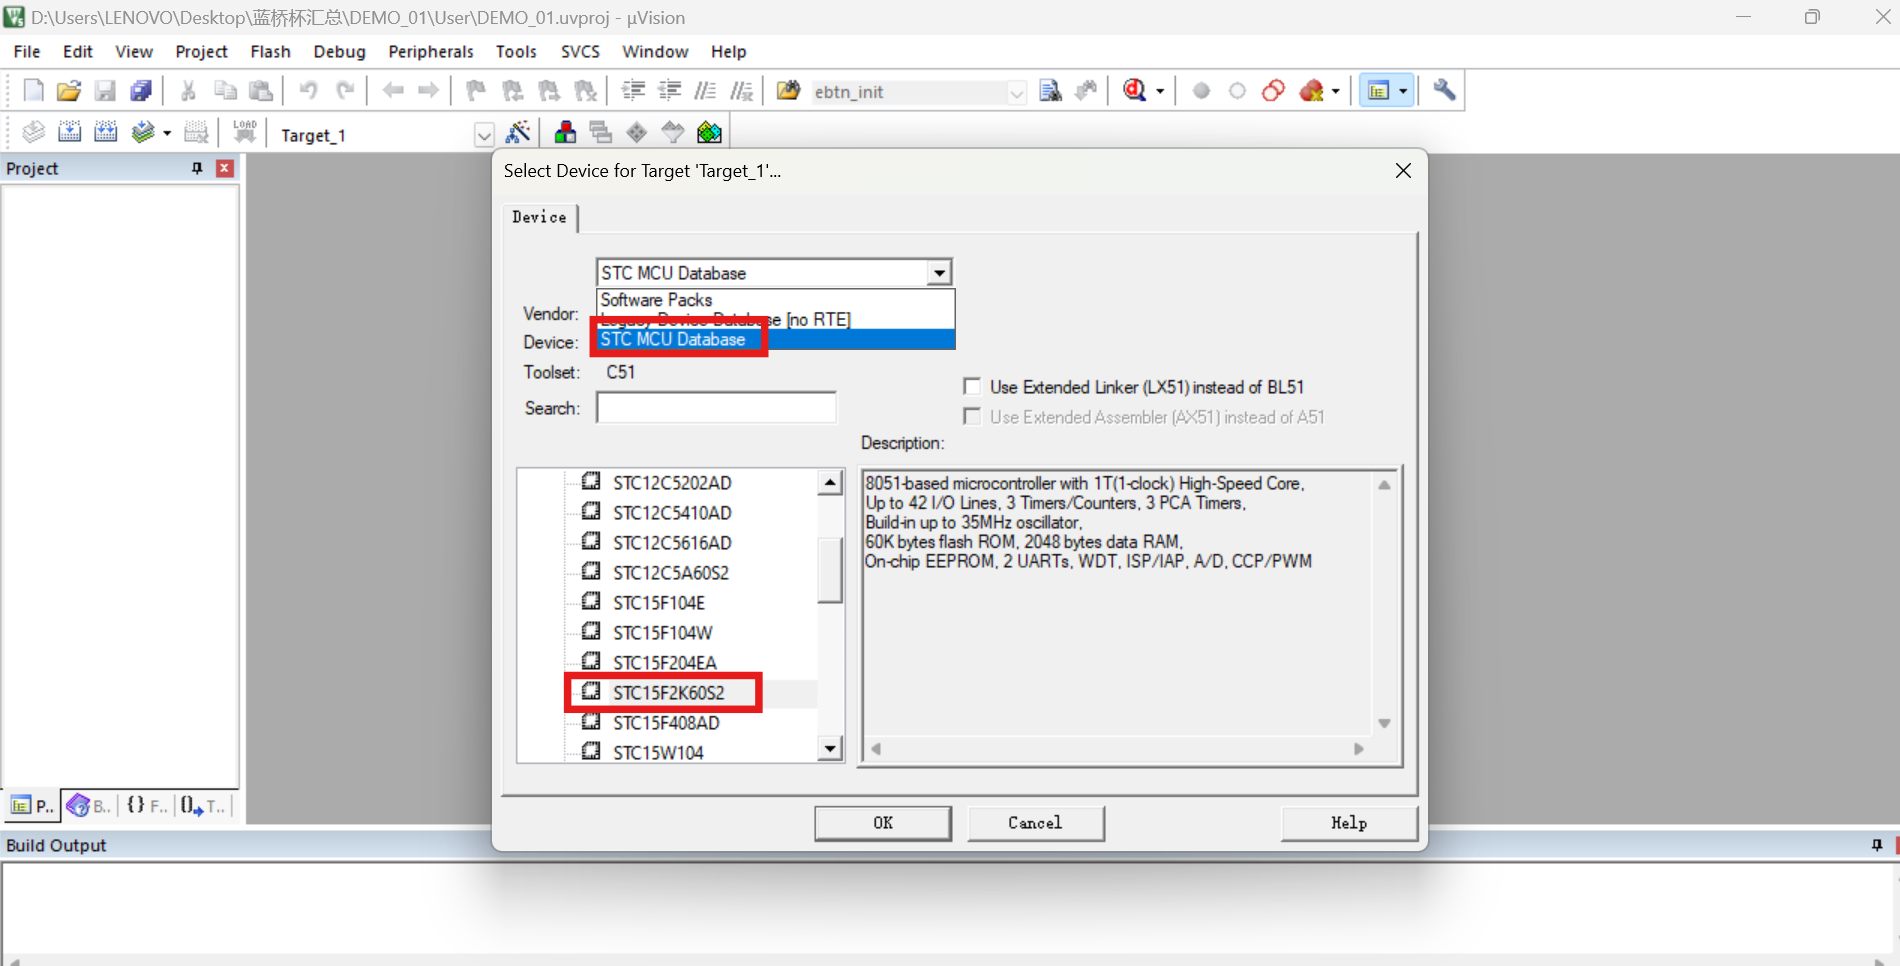Click the Rebuild all target files icon
Screen dimensions: 1900x966
105,132
